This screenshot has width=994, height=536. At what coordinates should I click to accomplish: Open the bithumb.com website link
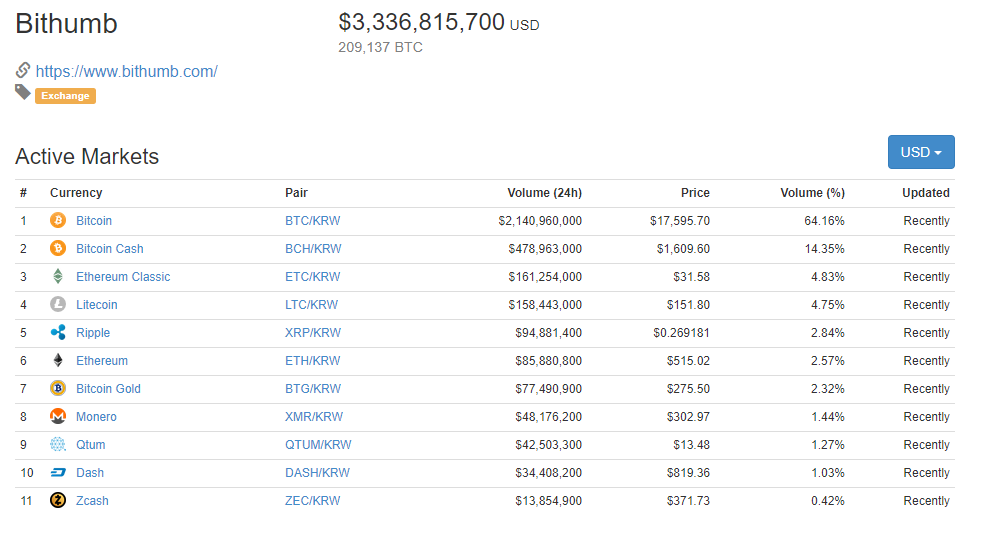(126, 71)
